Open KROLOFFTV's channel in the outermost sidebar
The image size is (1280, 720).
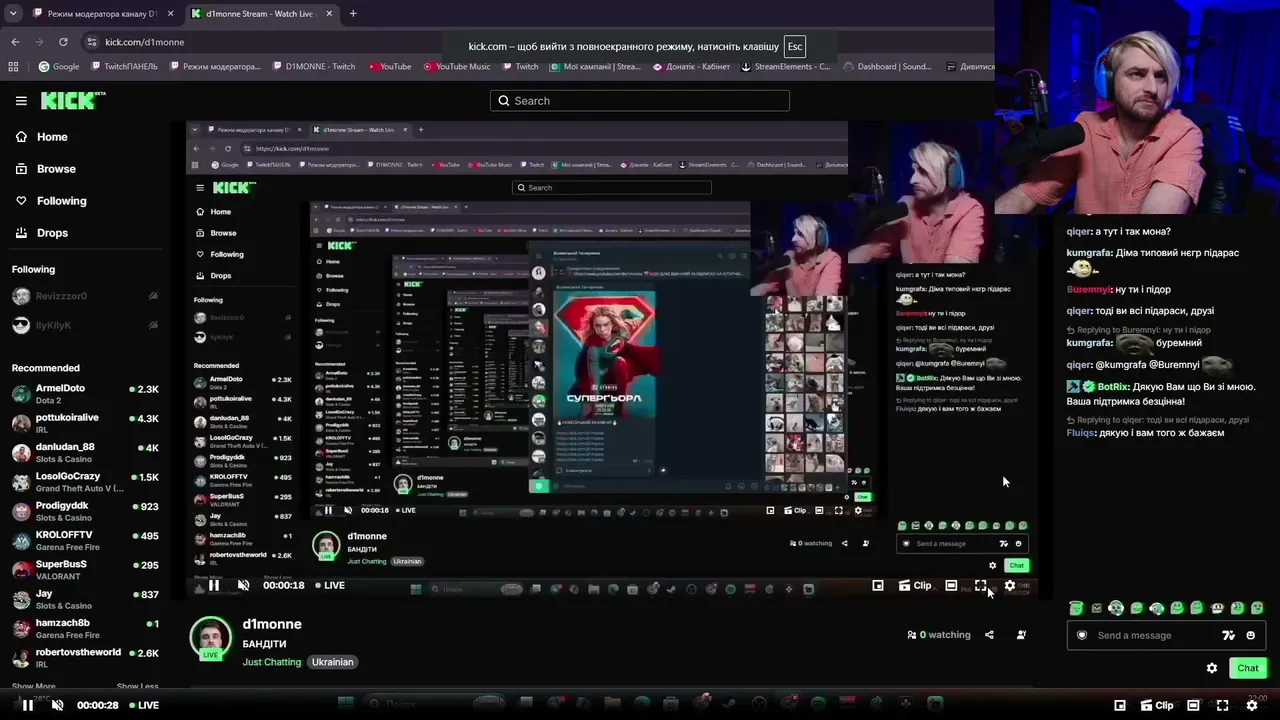point(85,541)
